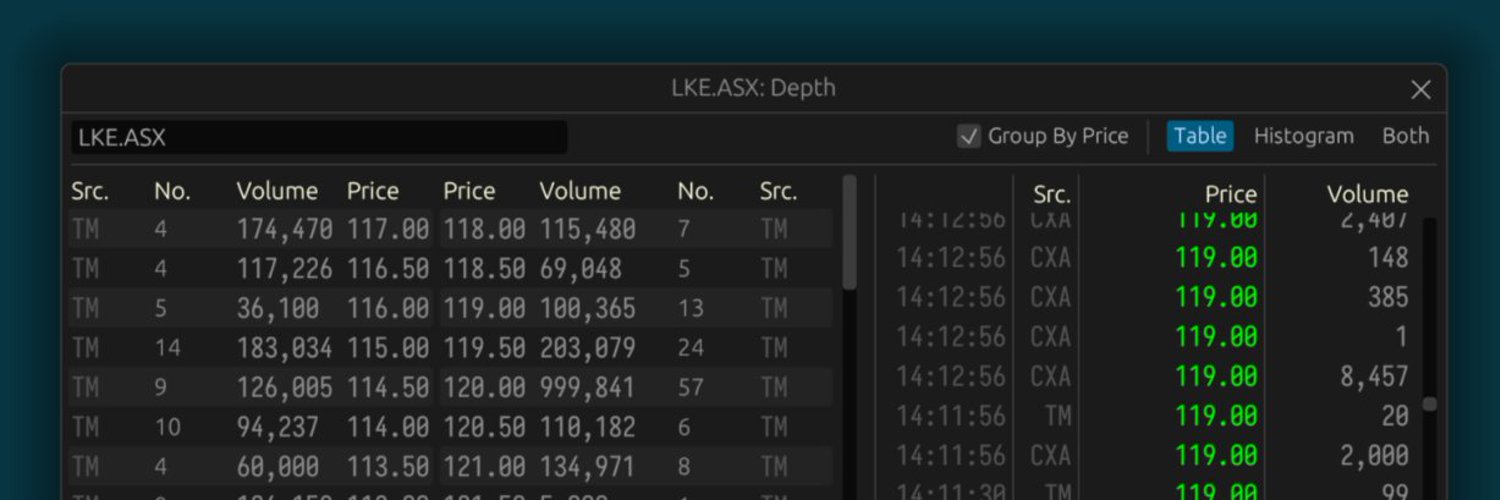The image size is (1500, 500).
Task: Select ask order count 13
Action: click(690, 308)
